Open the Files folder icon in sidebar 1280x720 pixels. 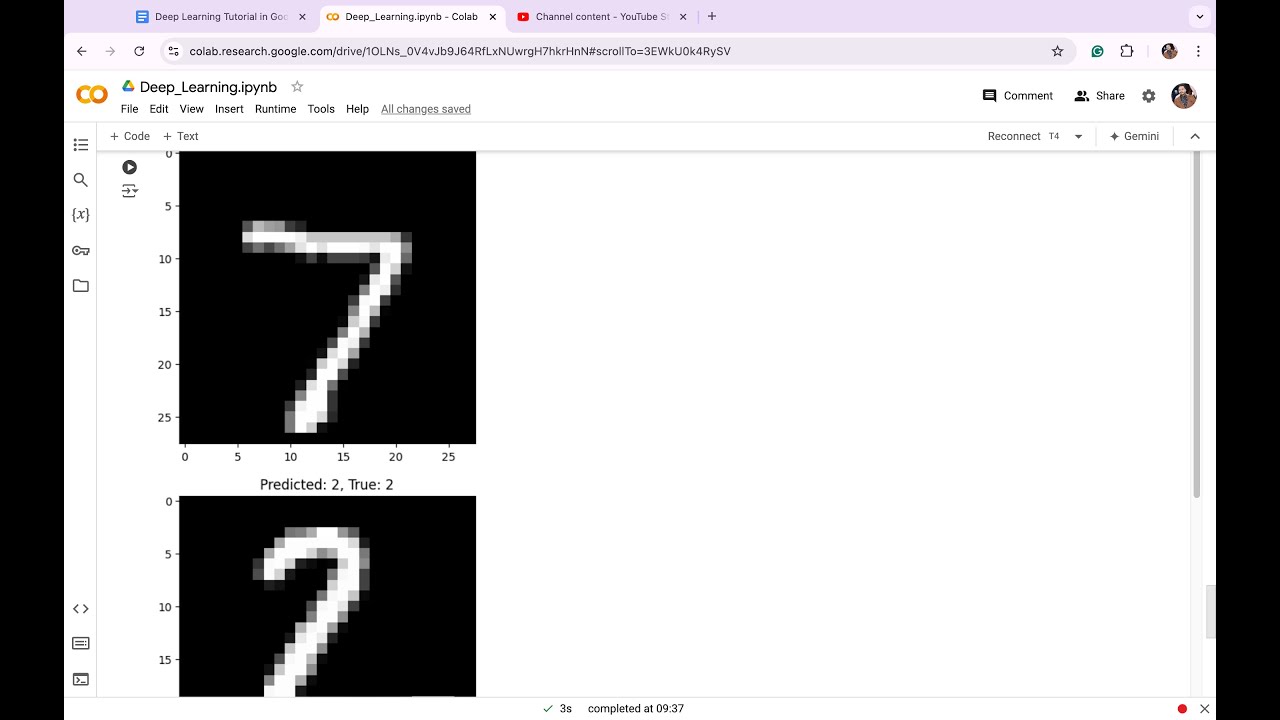(x=81, y=286)
